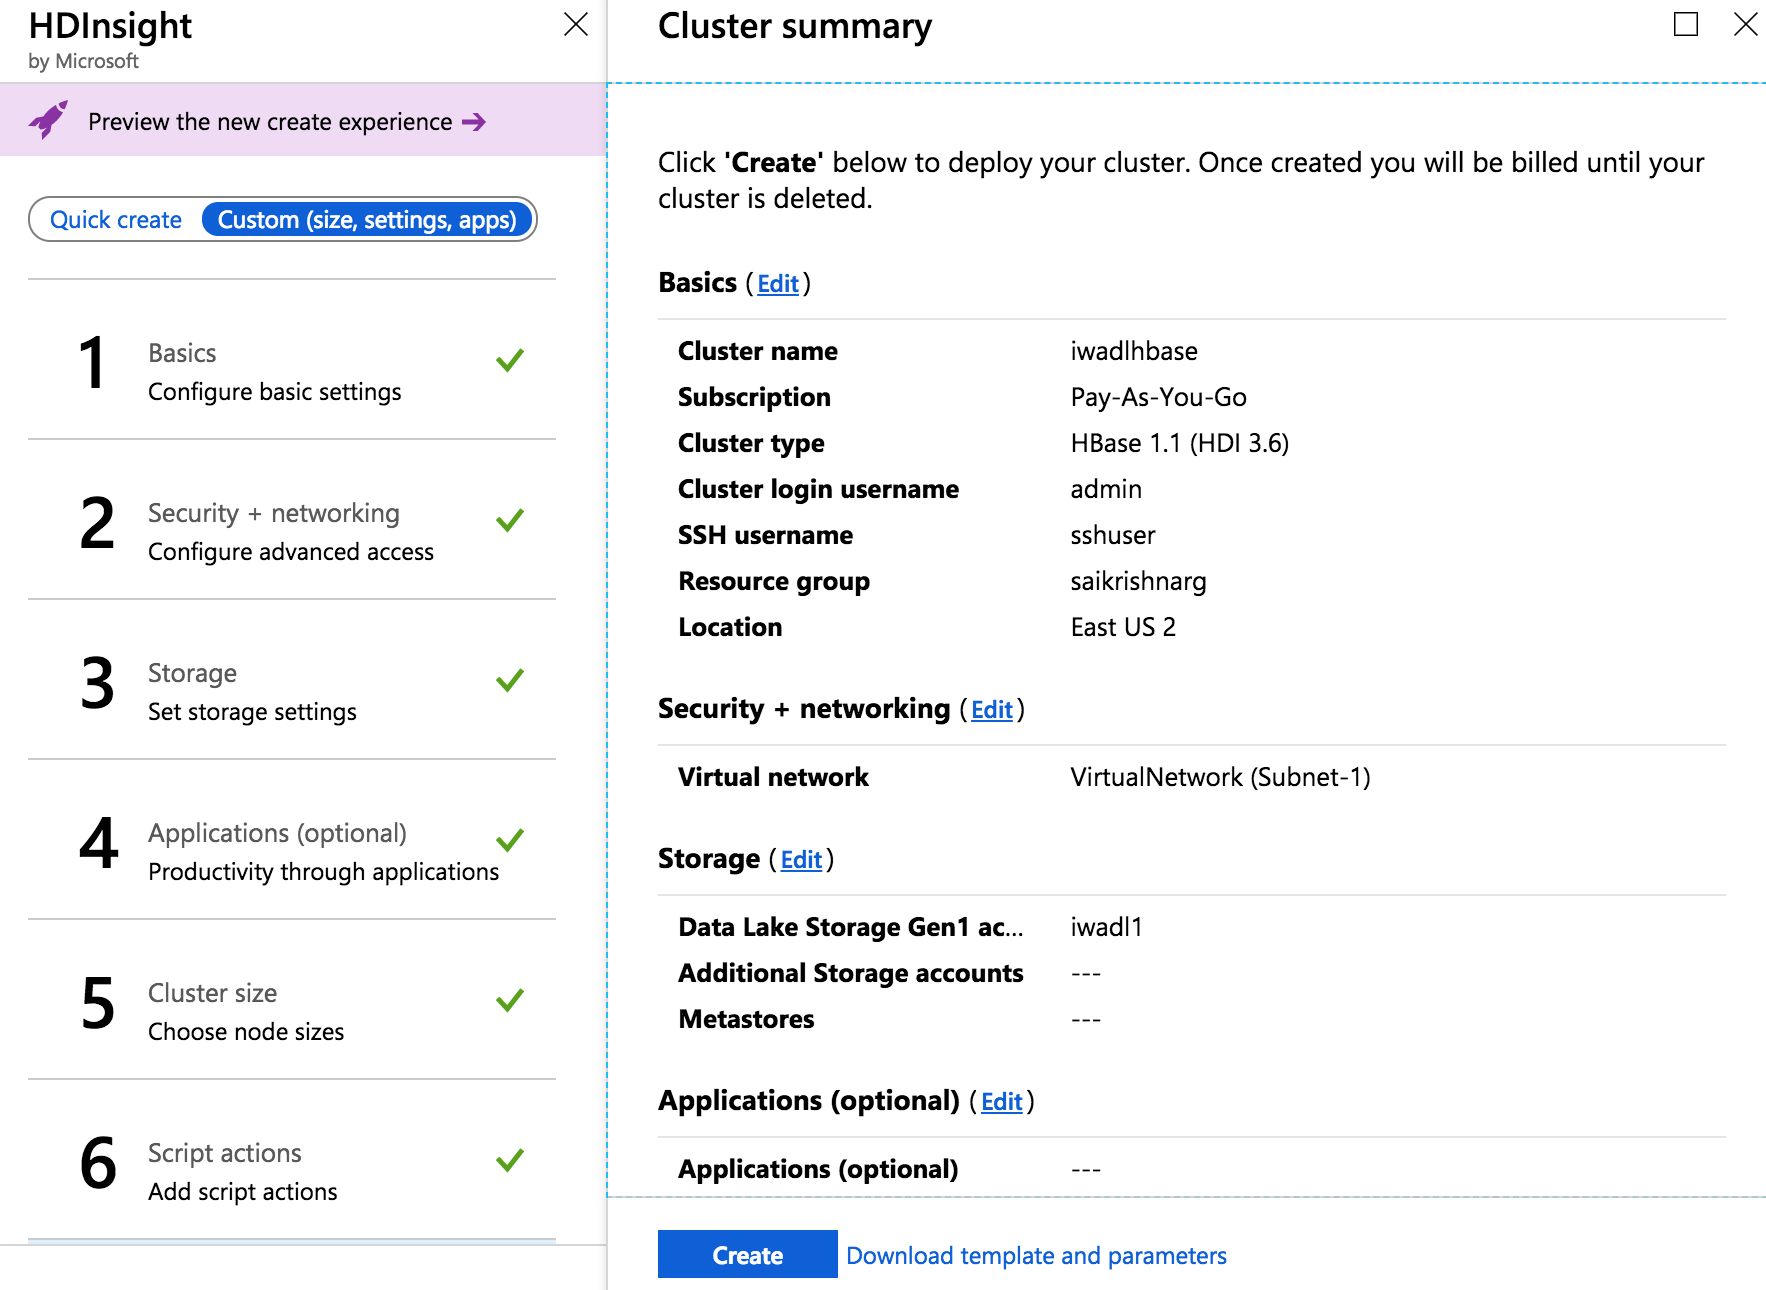
Task: Open step 1 Basics
Action: point(292,360)
